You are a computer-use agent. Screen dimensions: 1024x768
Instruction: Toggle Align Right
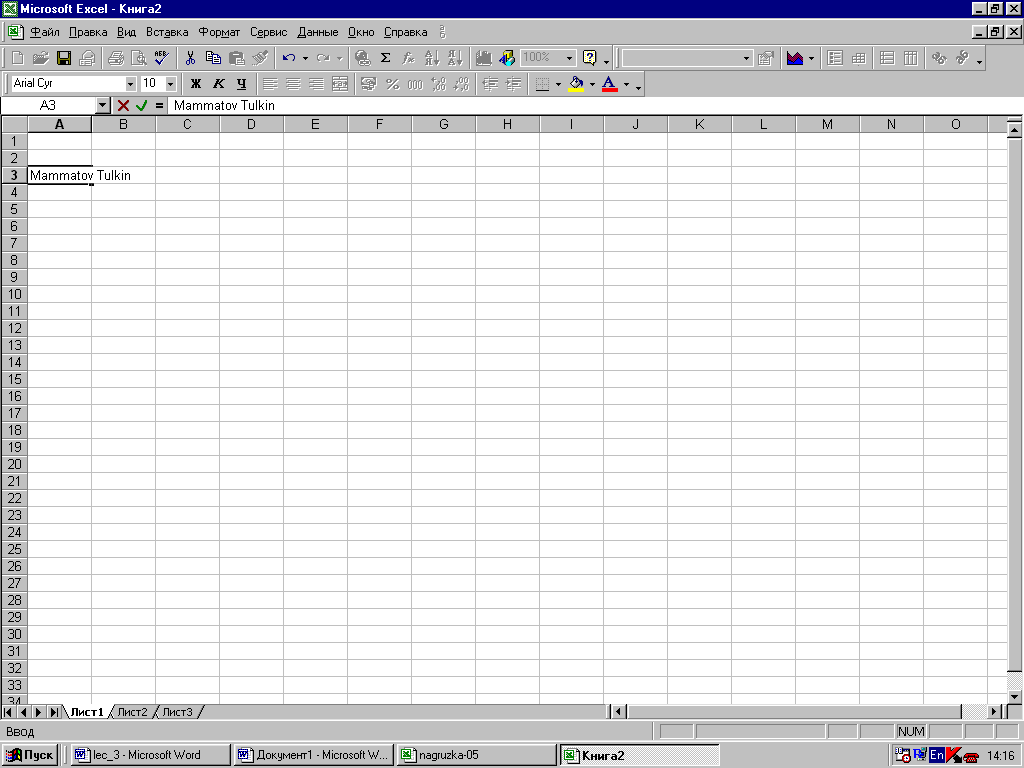click(x=316, y=84)
